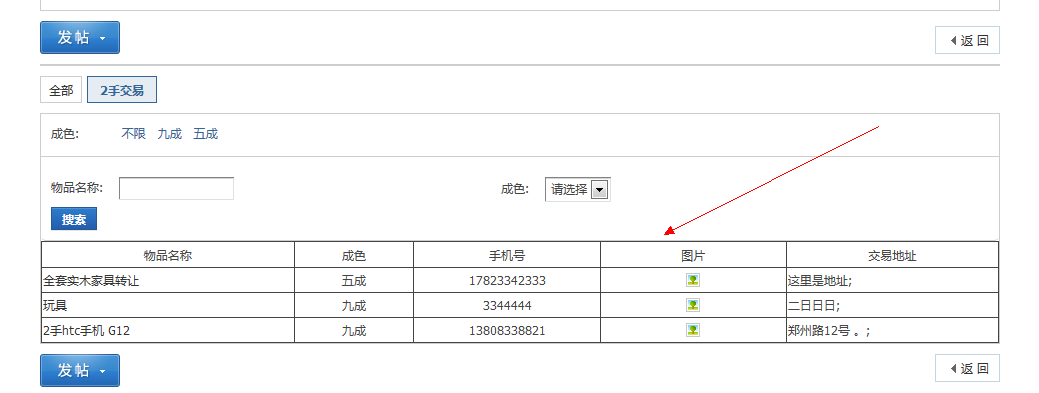Open image icon for 玩具 row

point(692,305)
